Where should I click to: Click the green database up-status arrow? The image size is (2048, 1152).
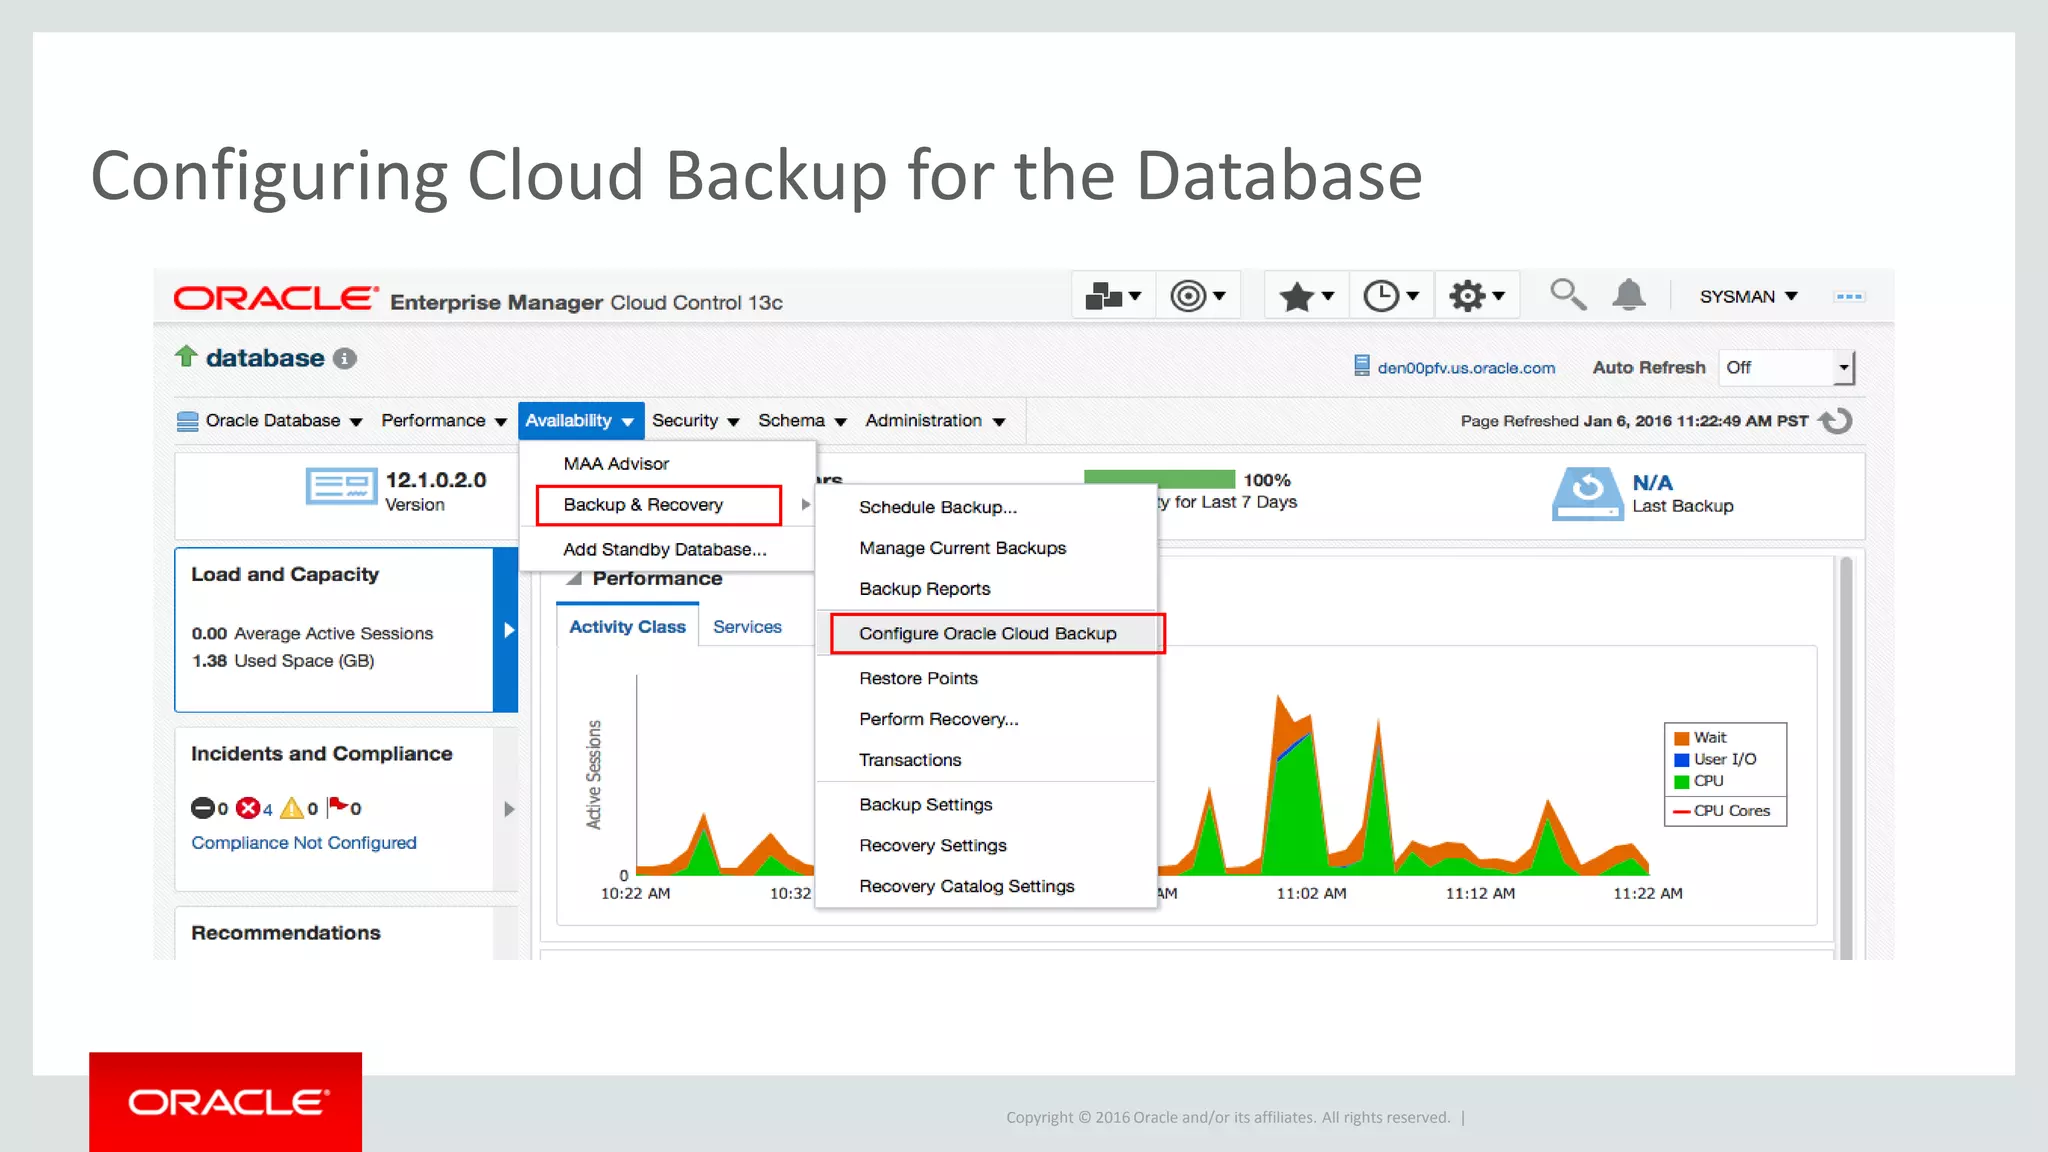pos(186,356)
